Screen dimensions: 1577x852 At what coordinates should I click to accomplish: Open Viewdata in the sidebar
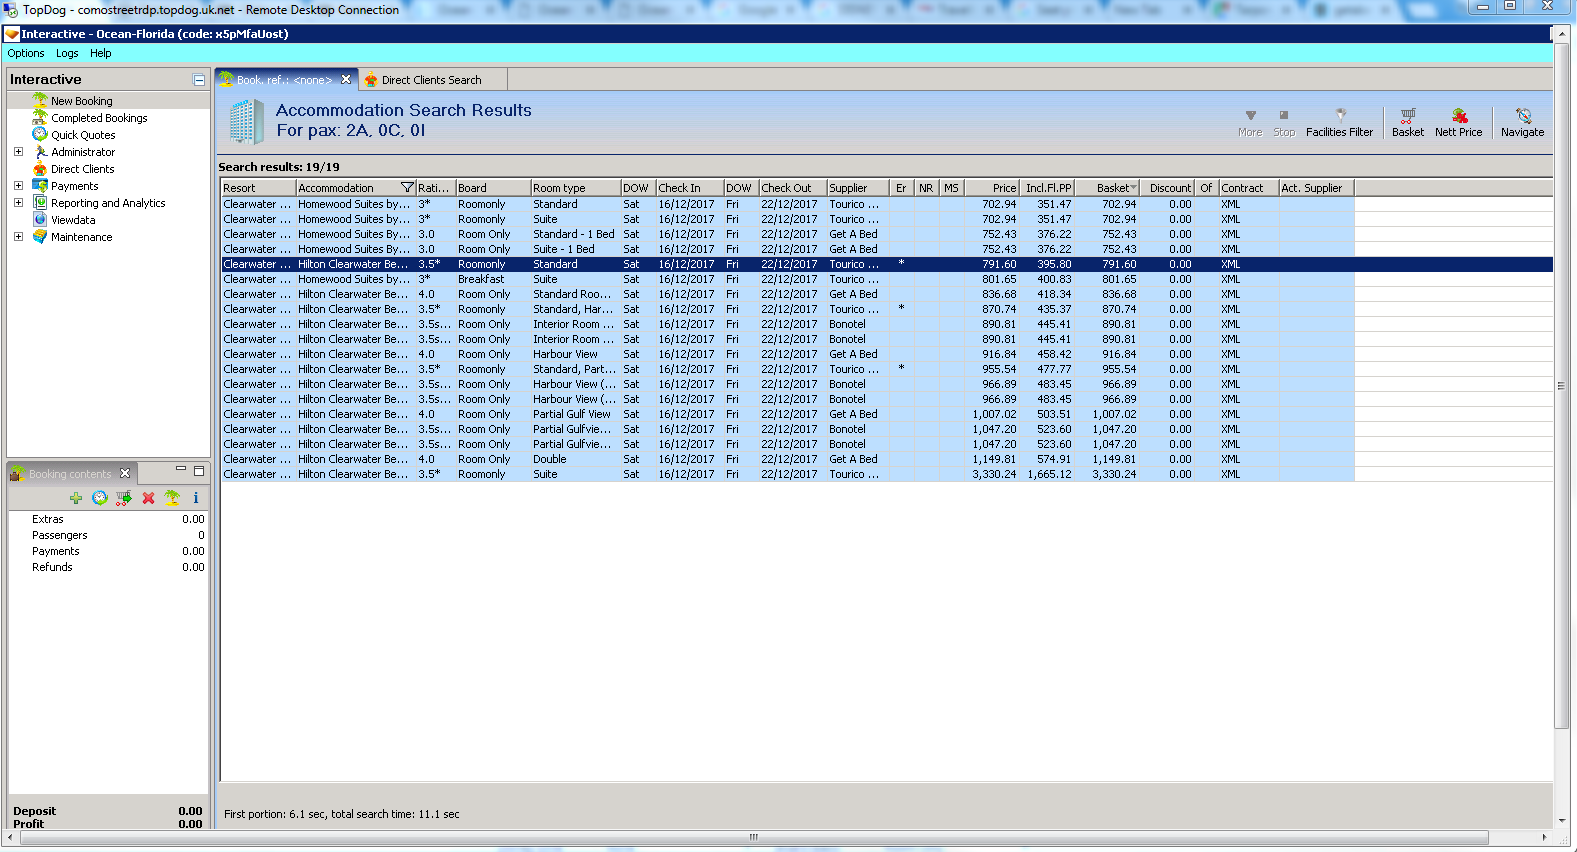click(x=73, y=220)
